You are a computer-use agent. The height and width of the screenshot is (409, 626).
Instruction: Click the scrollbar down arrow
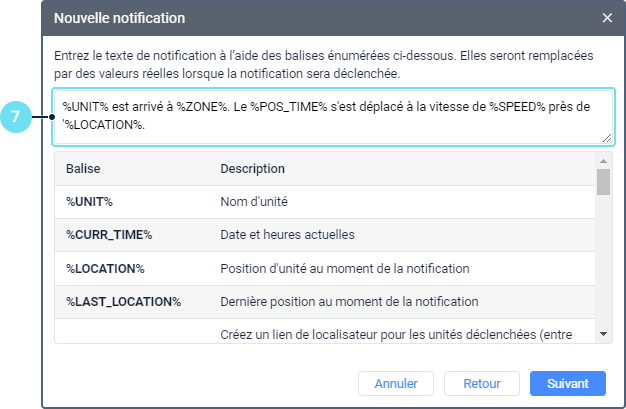[603, 334]
